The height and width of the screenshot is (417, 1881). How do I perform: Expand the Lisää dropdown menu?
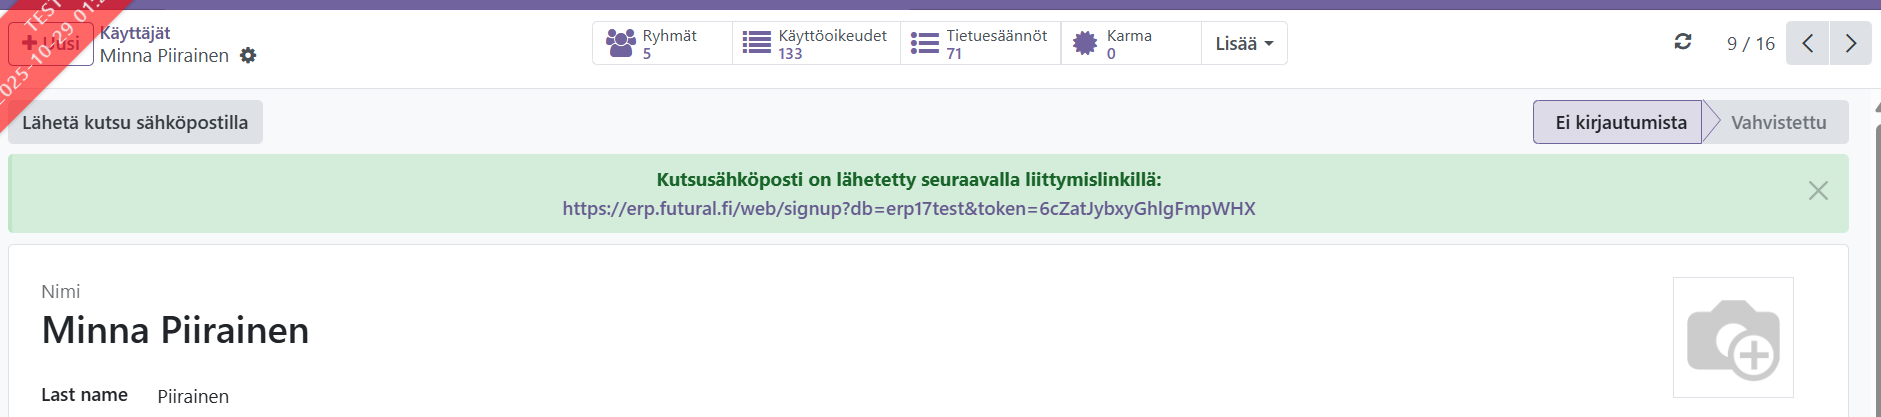tap(1244, 44)
